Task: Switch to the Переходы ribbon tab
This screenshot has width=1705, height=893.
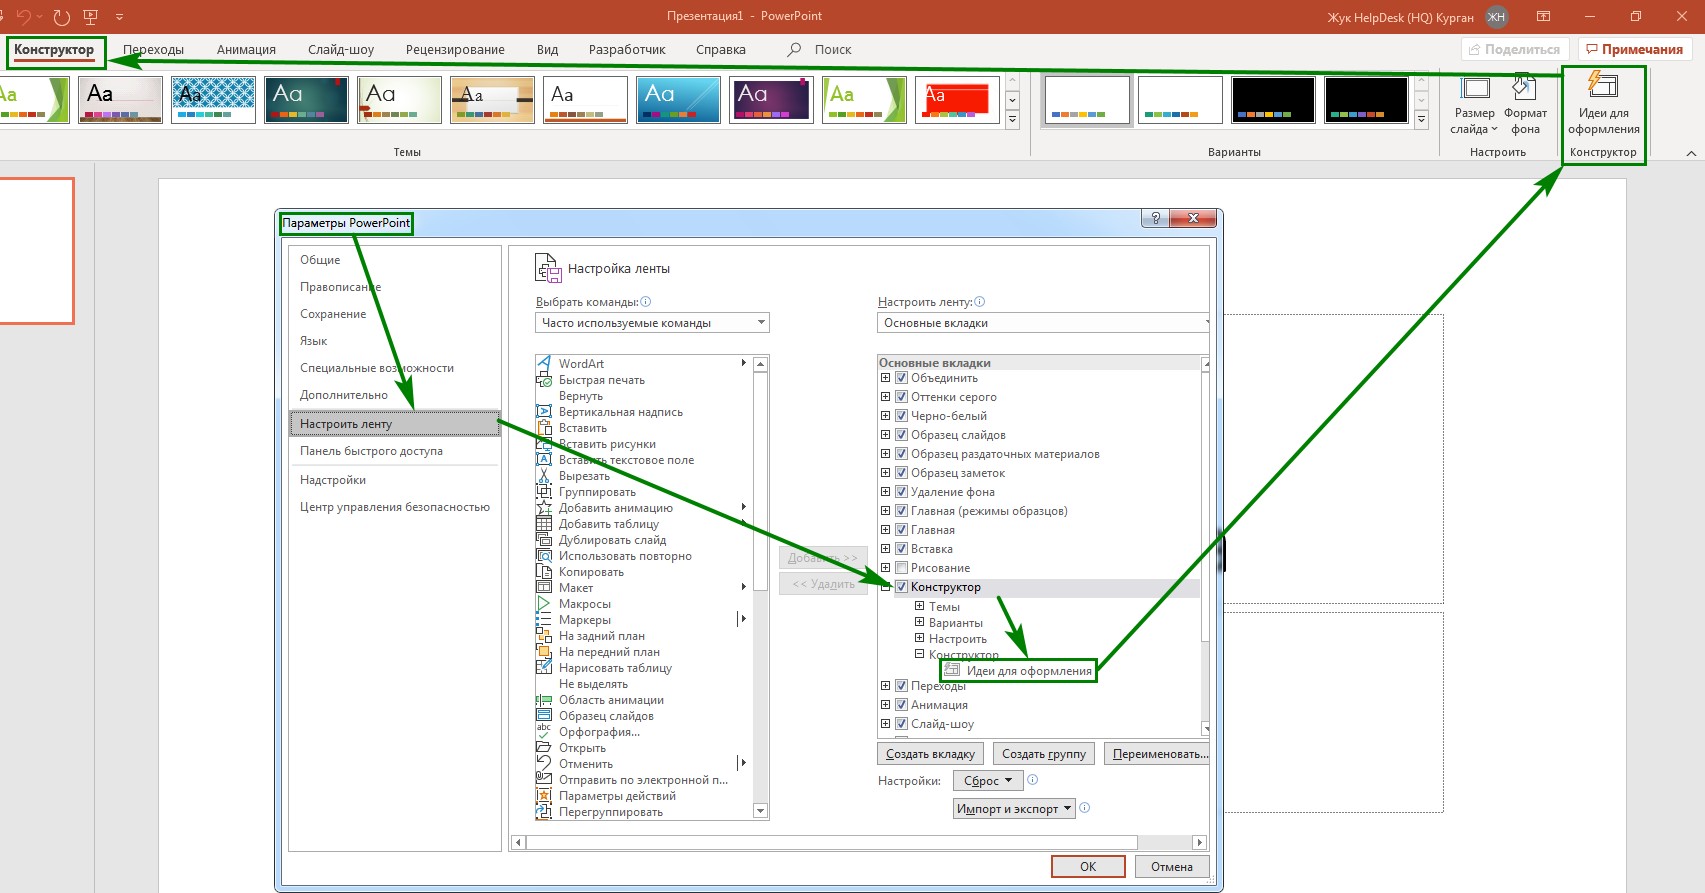Action: coord(153,49)
